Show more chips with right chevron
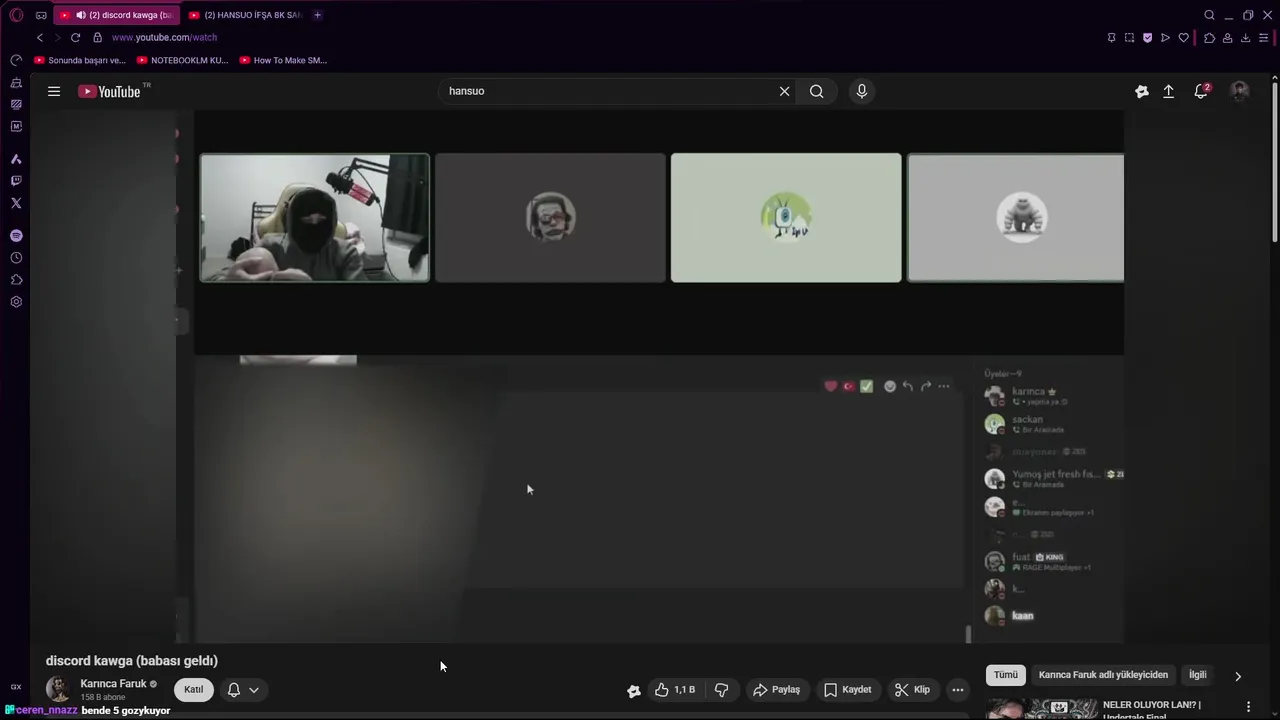 click(x=1238, y=676)
